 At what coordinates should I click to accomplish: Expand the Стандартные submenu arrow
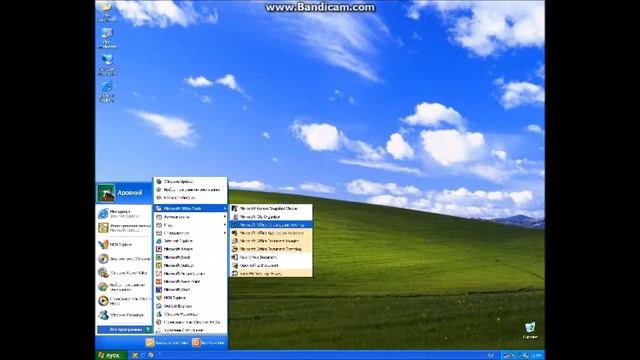(225, 233)
